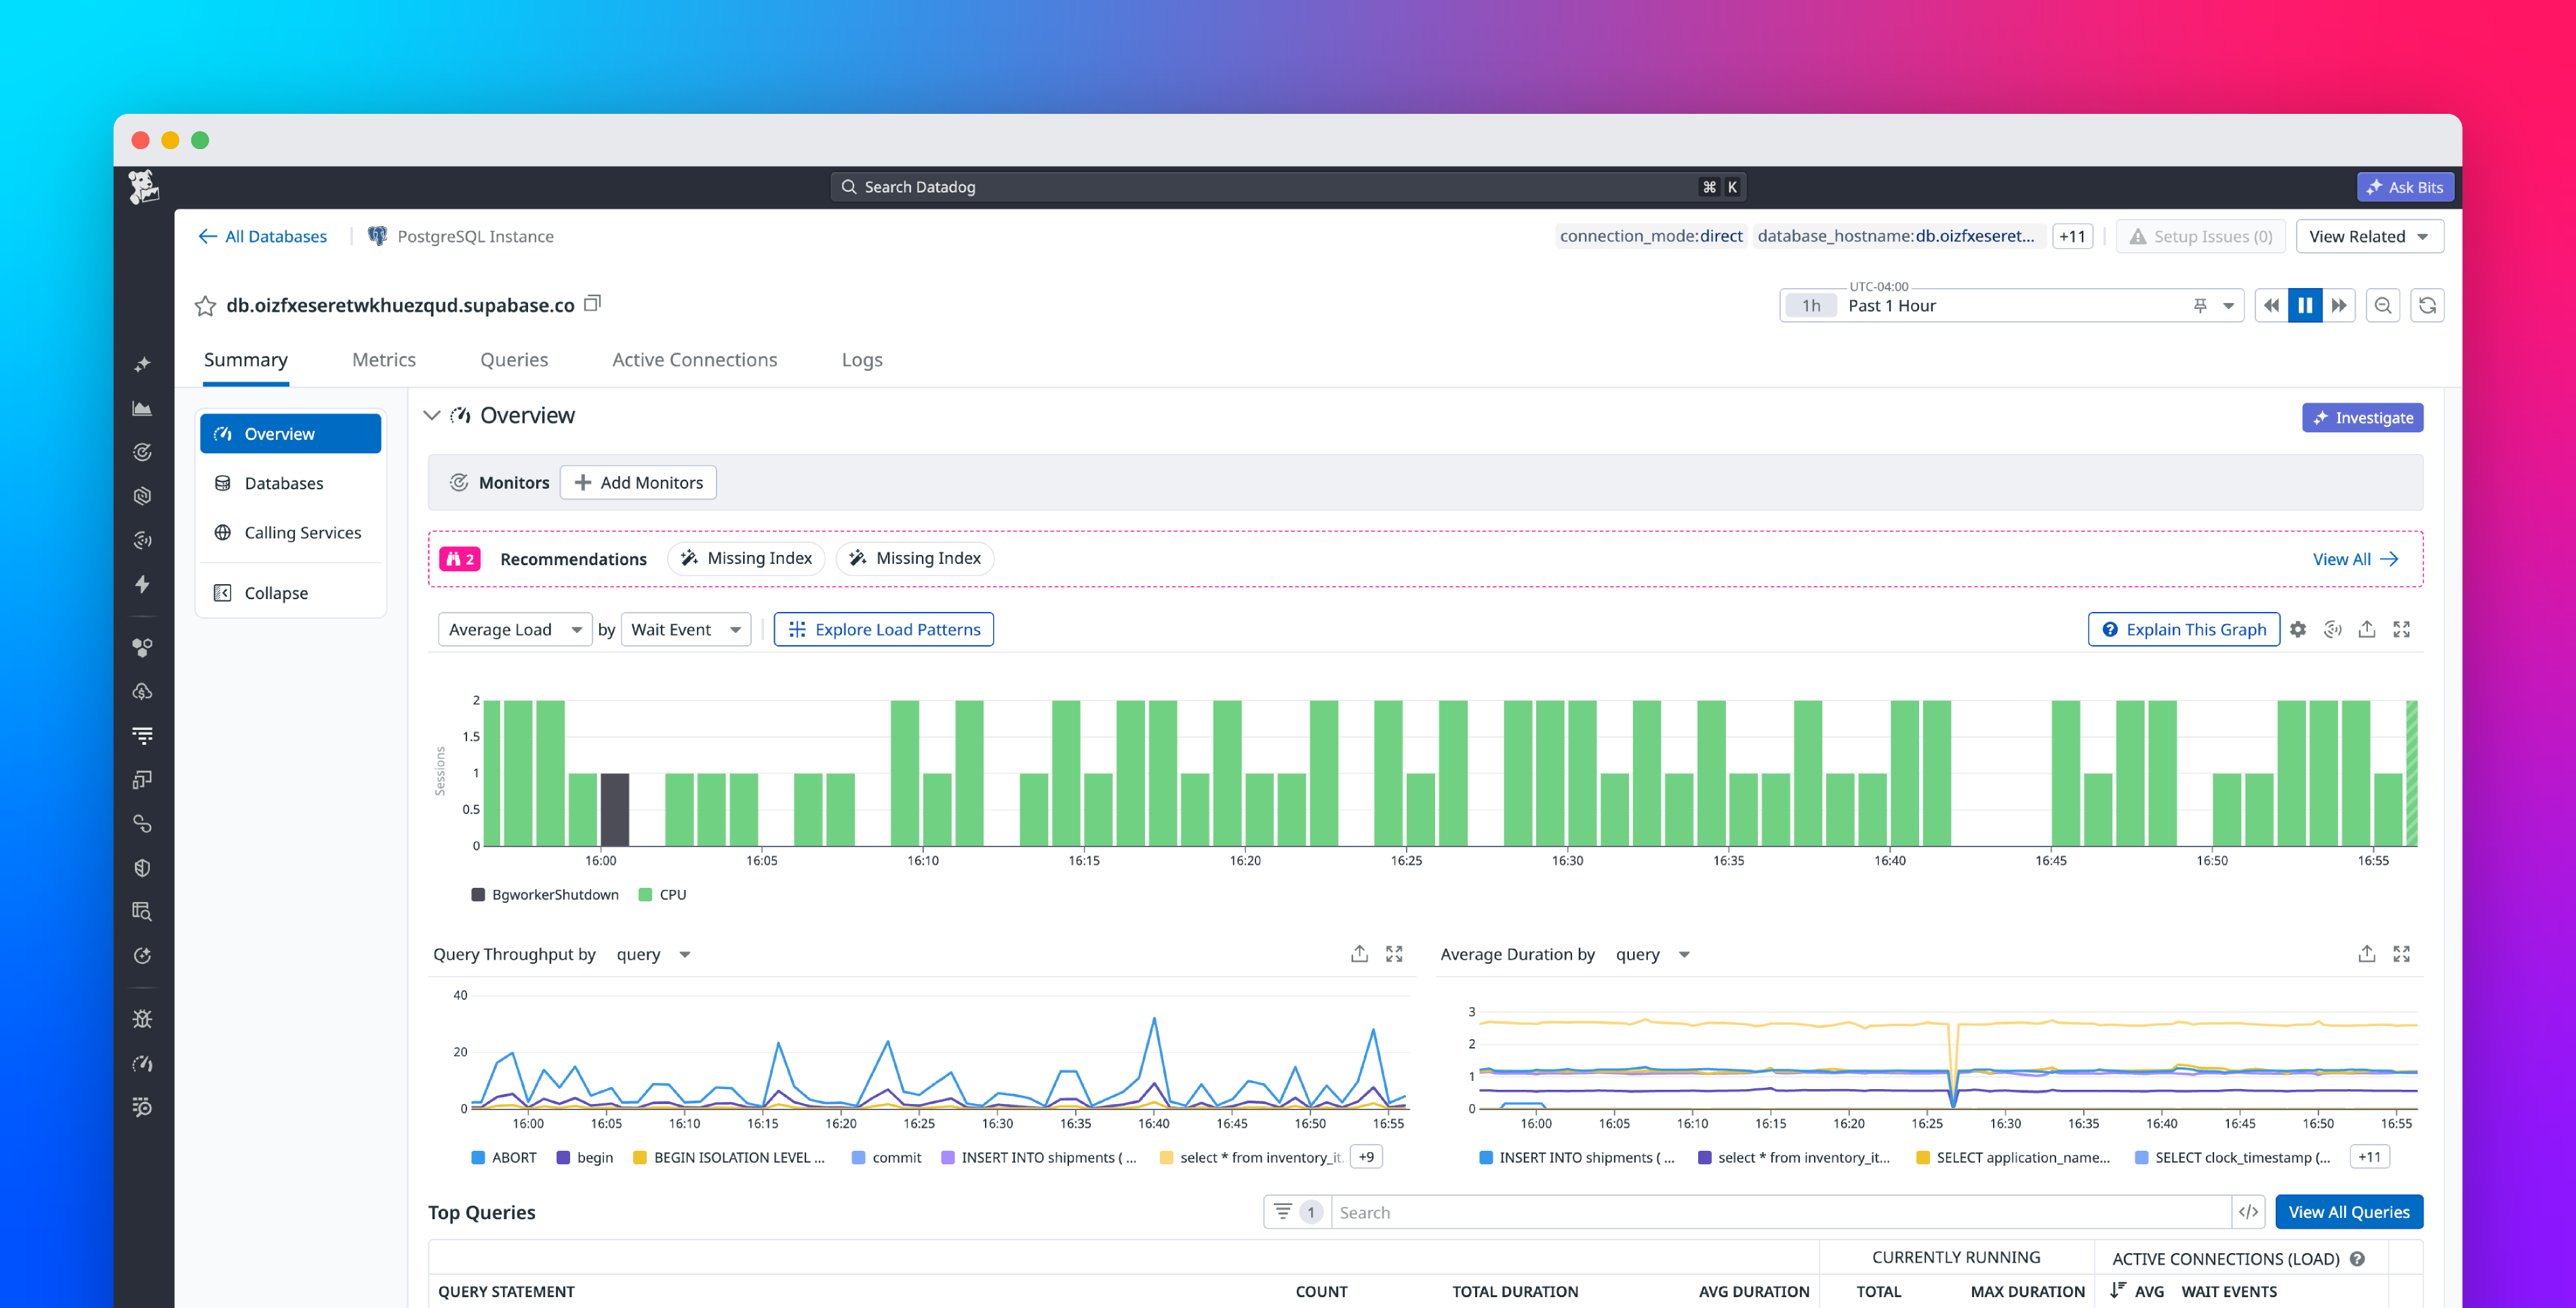Image resolution: width=2576 pixels, height=1308 pixels.
Task: Go back to All Databases
Action: [262, 236]
